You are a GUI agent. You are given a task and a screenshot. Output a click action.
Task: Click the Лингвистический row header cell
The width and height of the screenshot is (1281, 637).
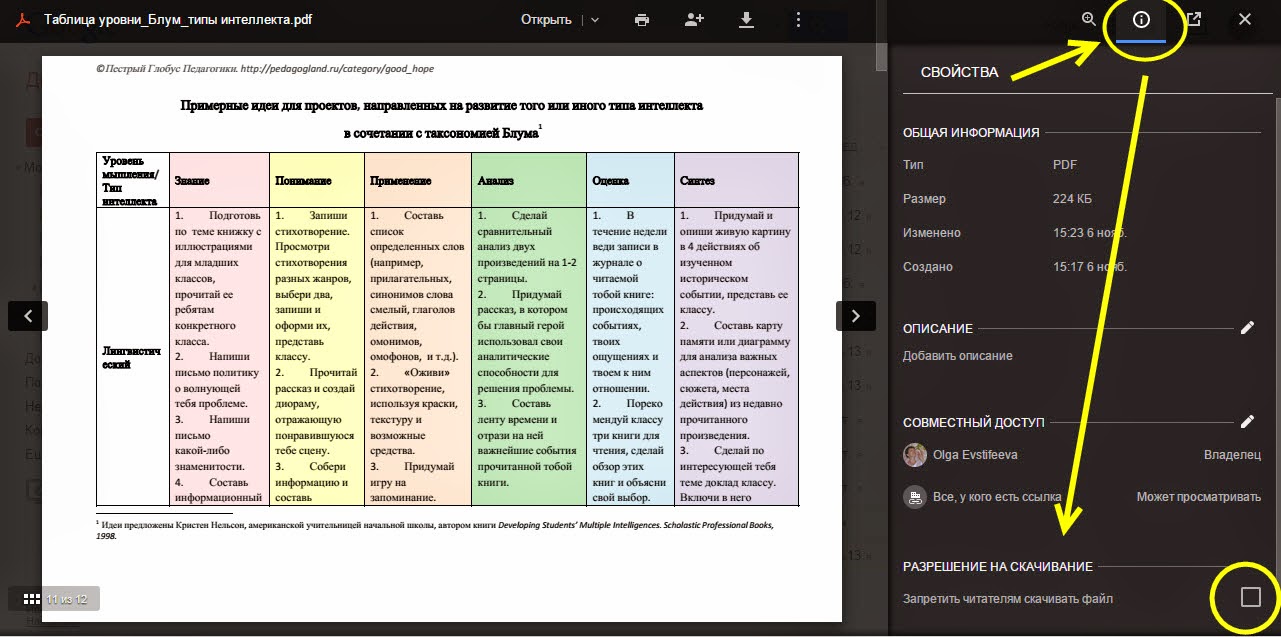pos(133,358)
